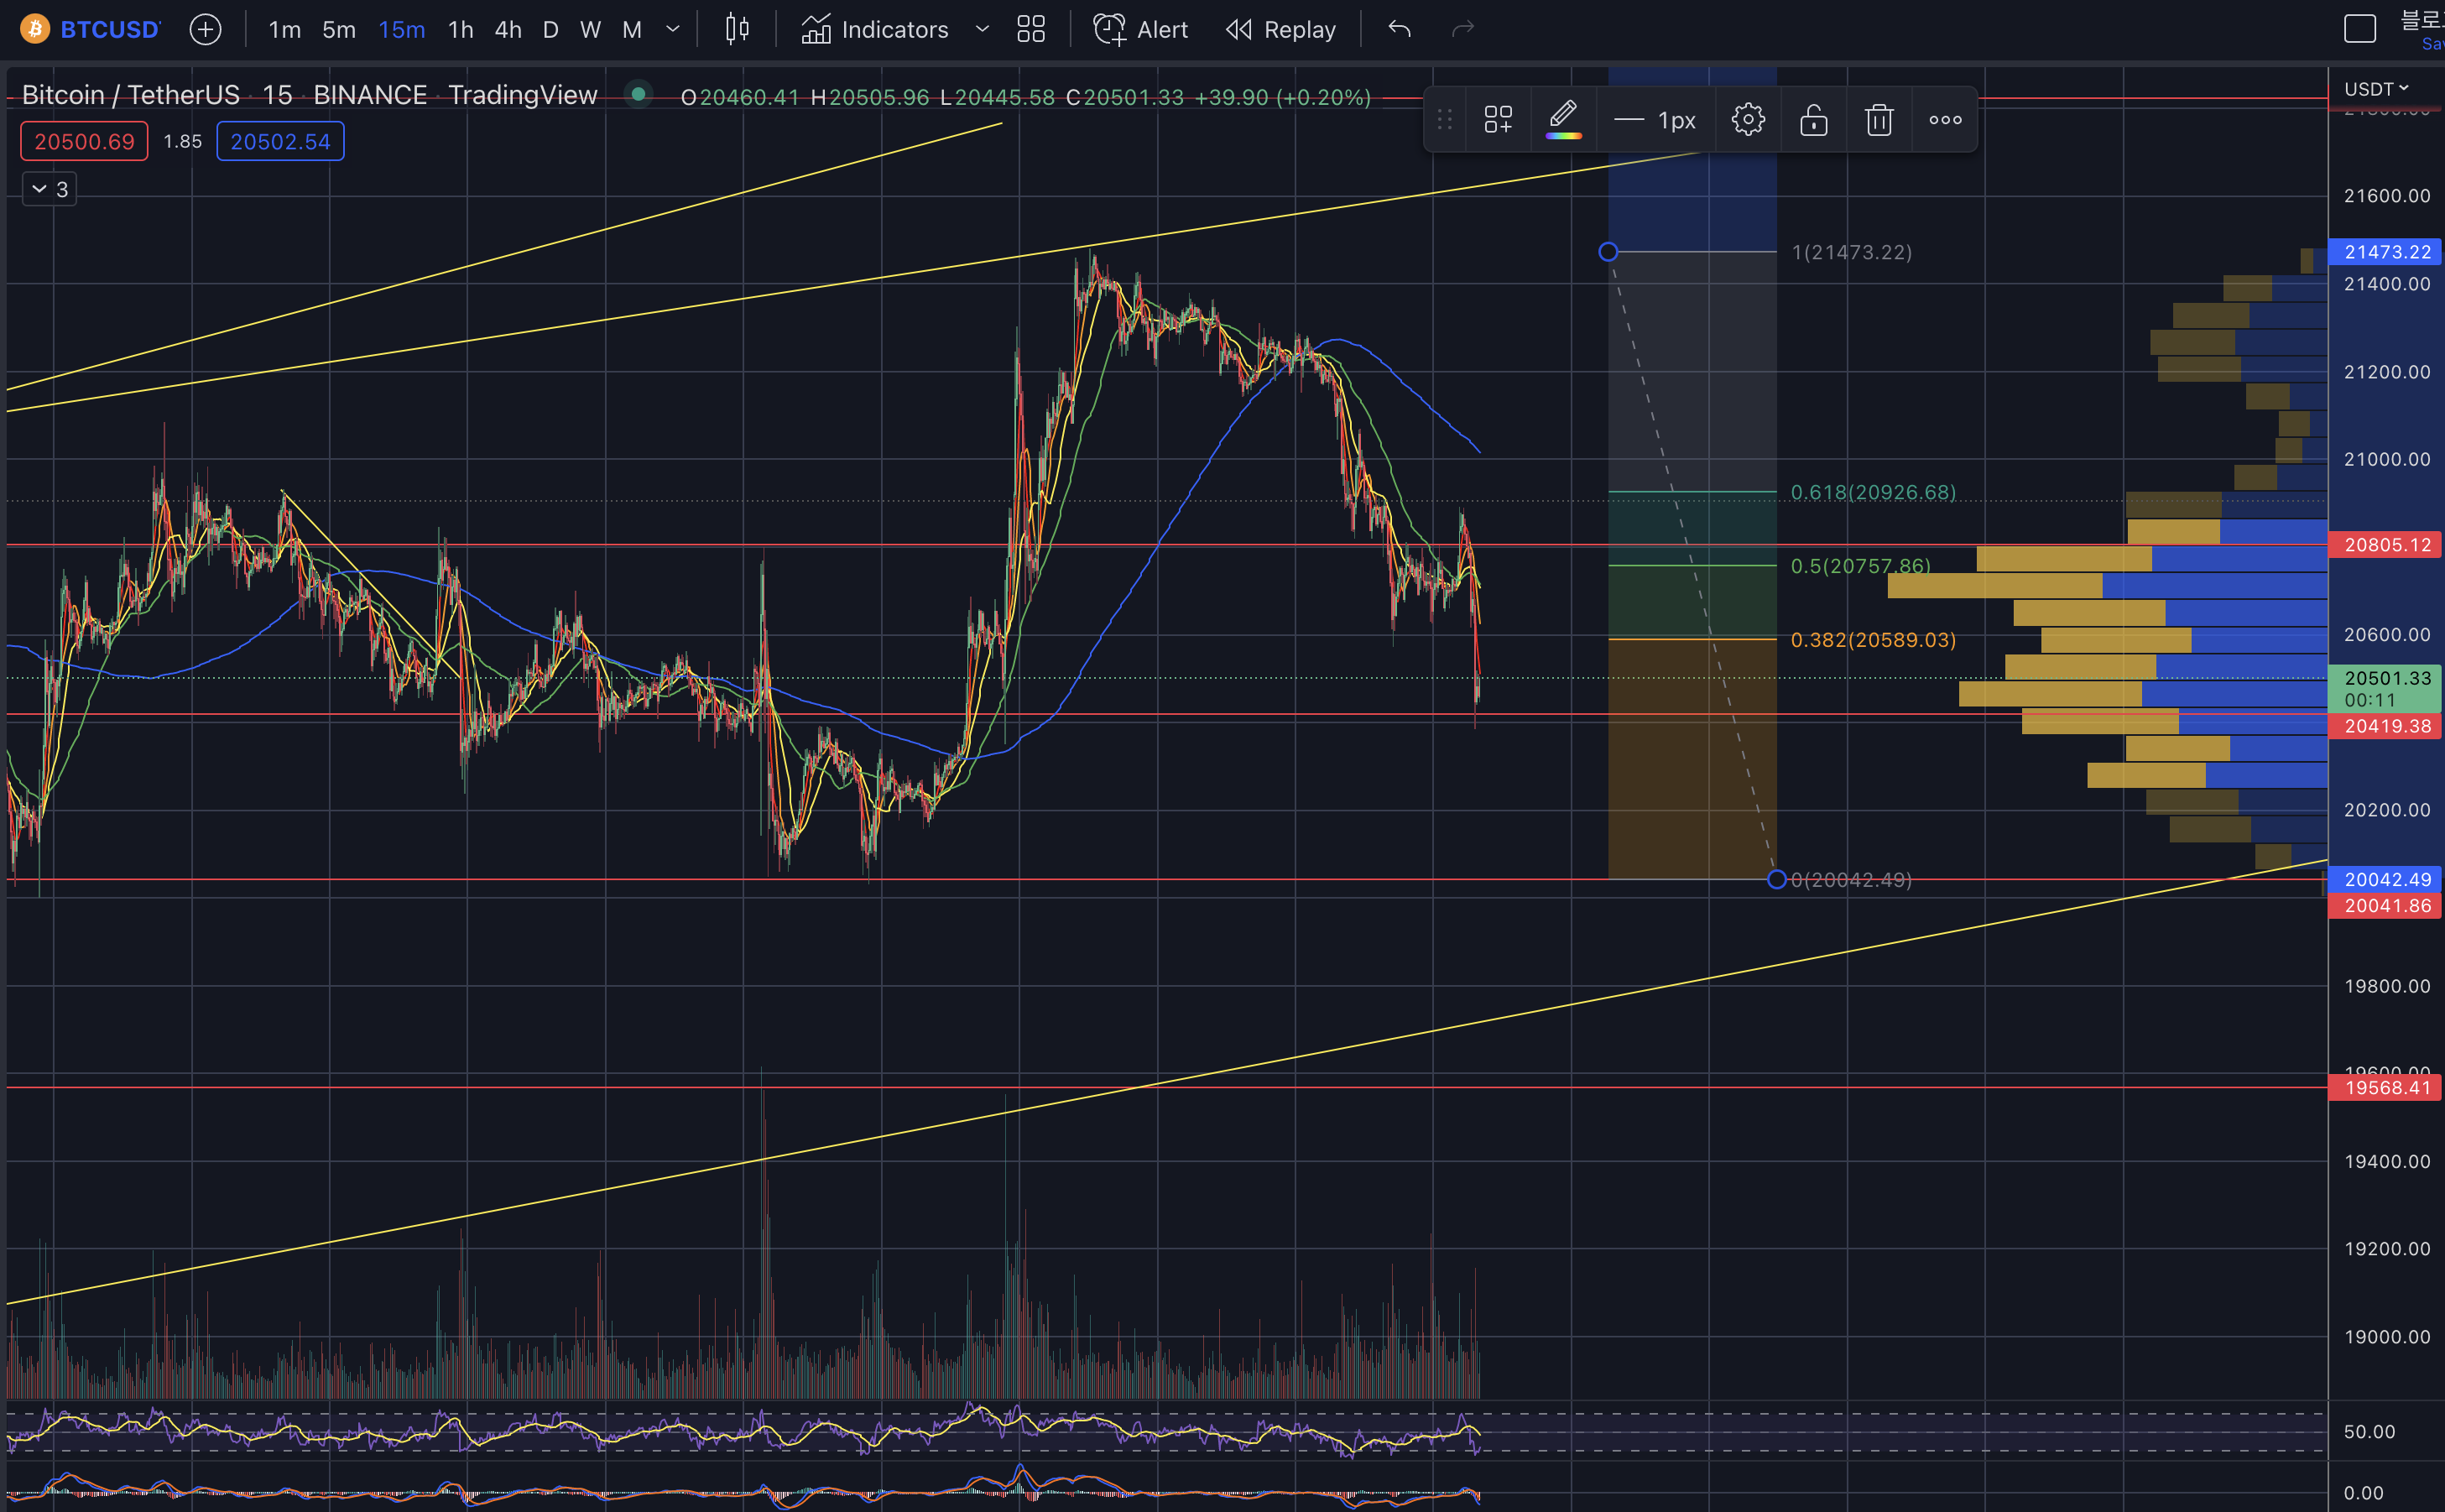Click the Bitcoin / TetherUS chart title
Viewport: 2445px width, 1512px height.
[131, 95]
